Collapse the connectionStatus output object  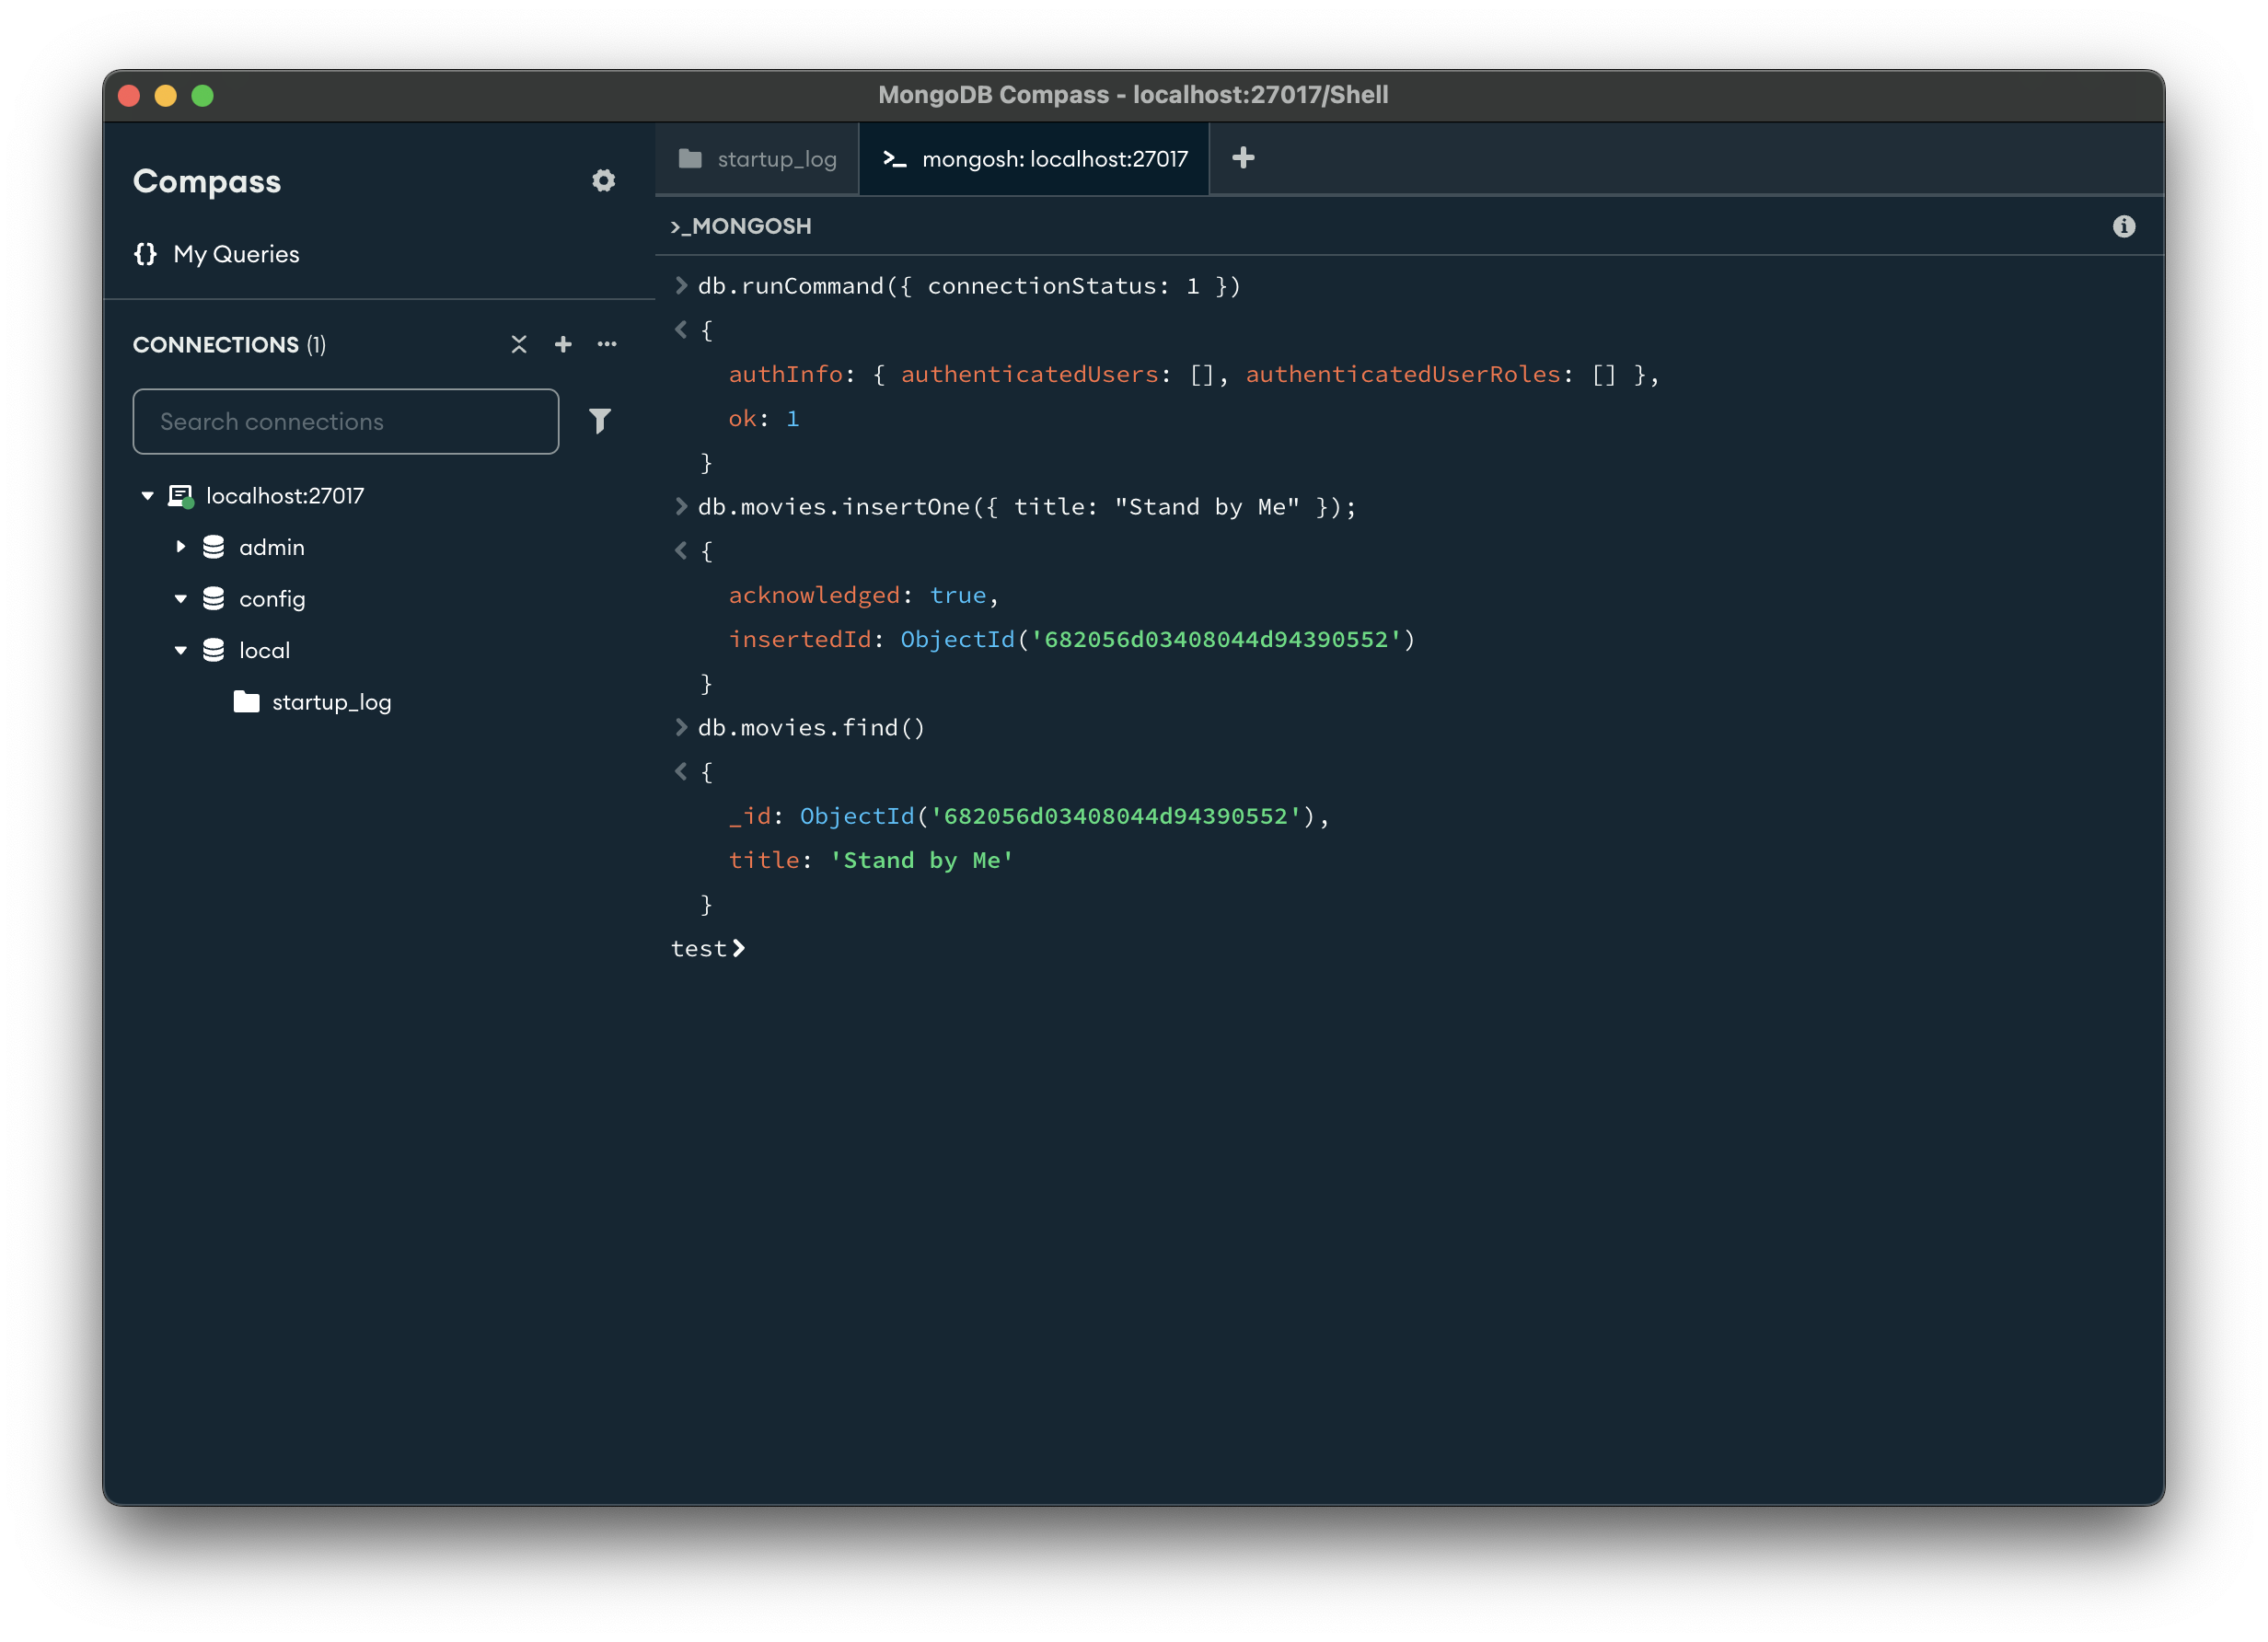[x=681, y=329]
